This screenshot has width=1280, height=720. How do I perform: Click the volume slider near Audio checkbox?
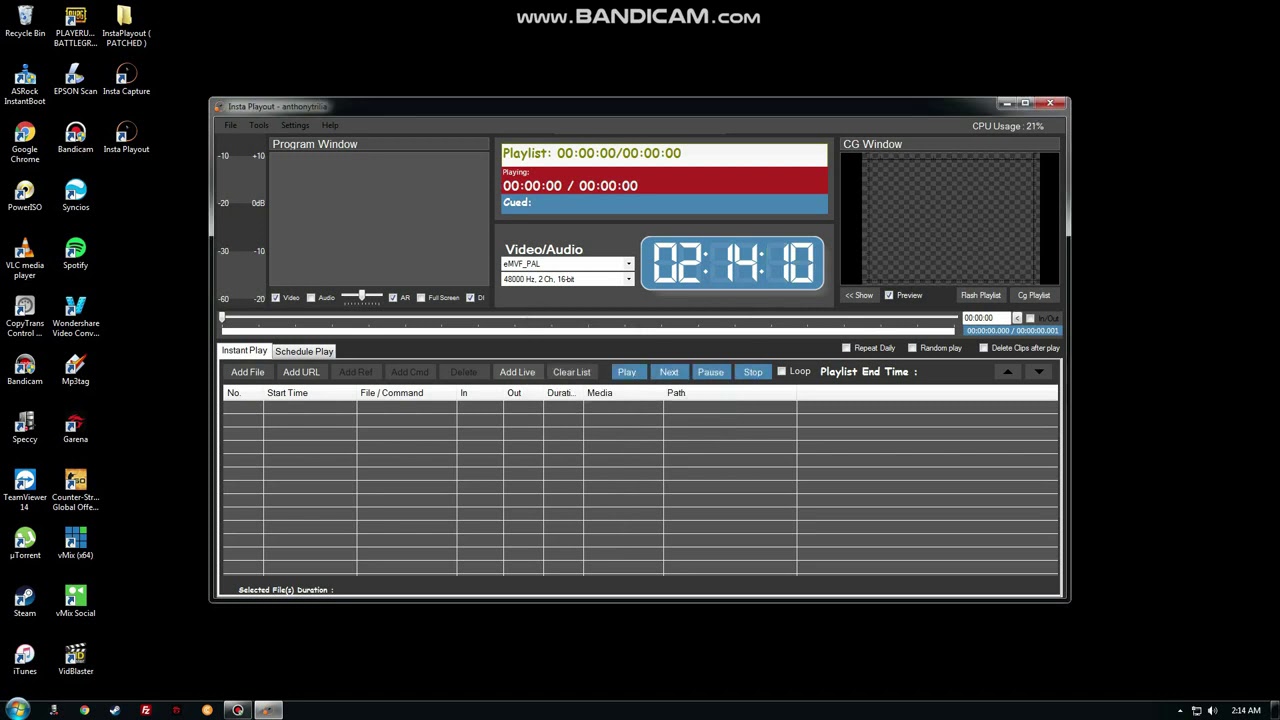(361, 297)
